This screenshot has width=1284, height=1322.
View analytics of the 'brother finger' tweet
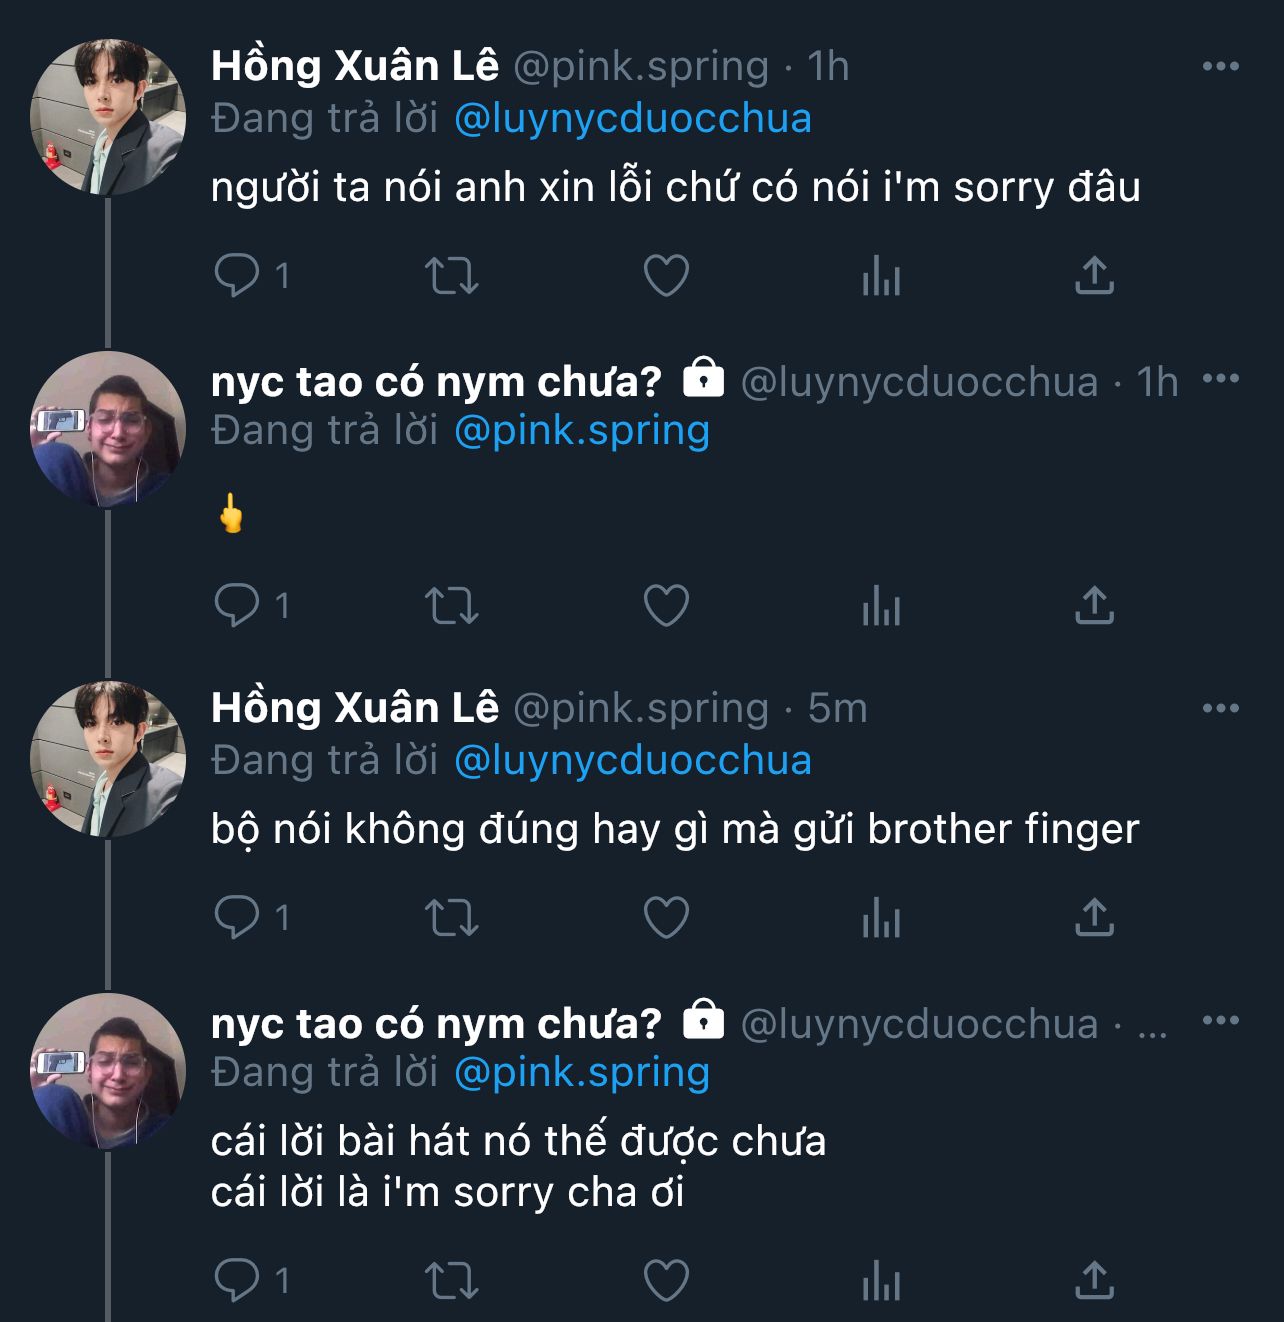pyautogui.click(x=881, y=918)
